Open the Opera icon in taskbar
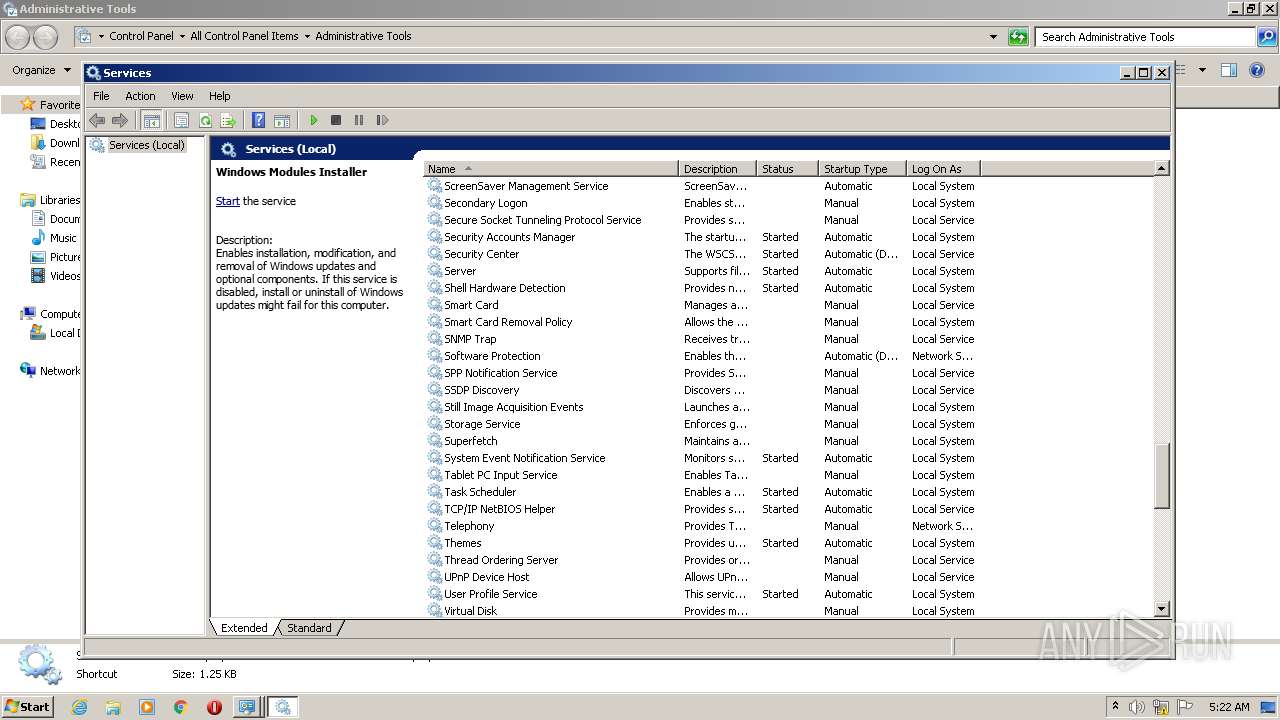 (x=214, y=707)
